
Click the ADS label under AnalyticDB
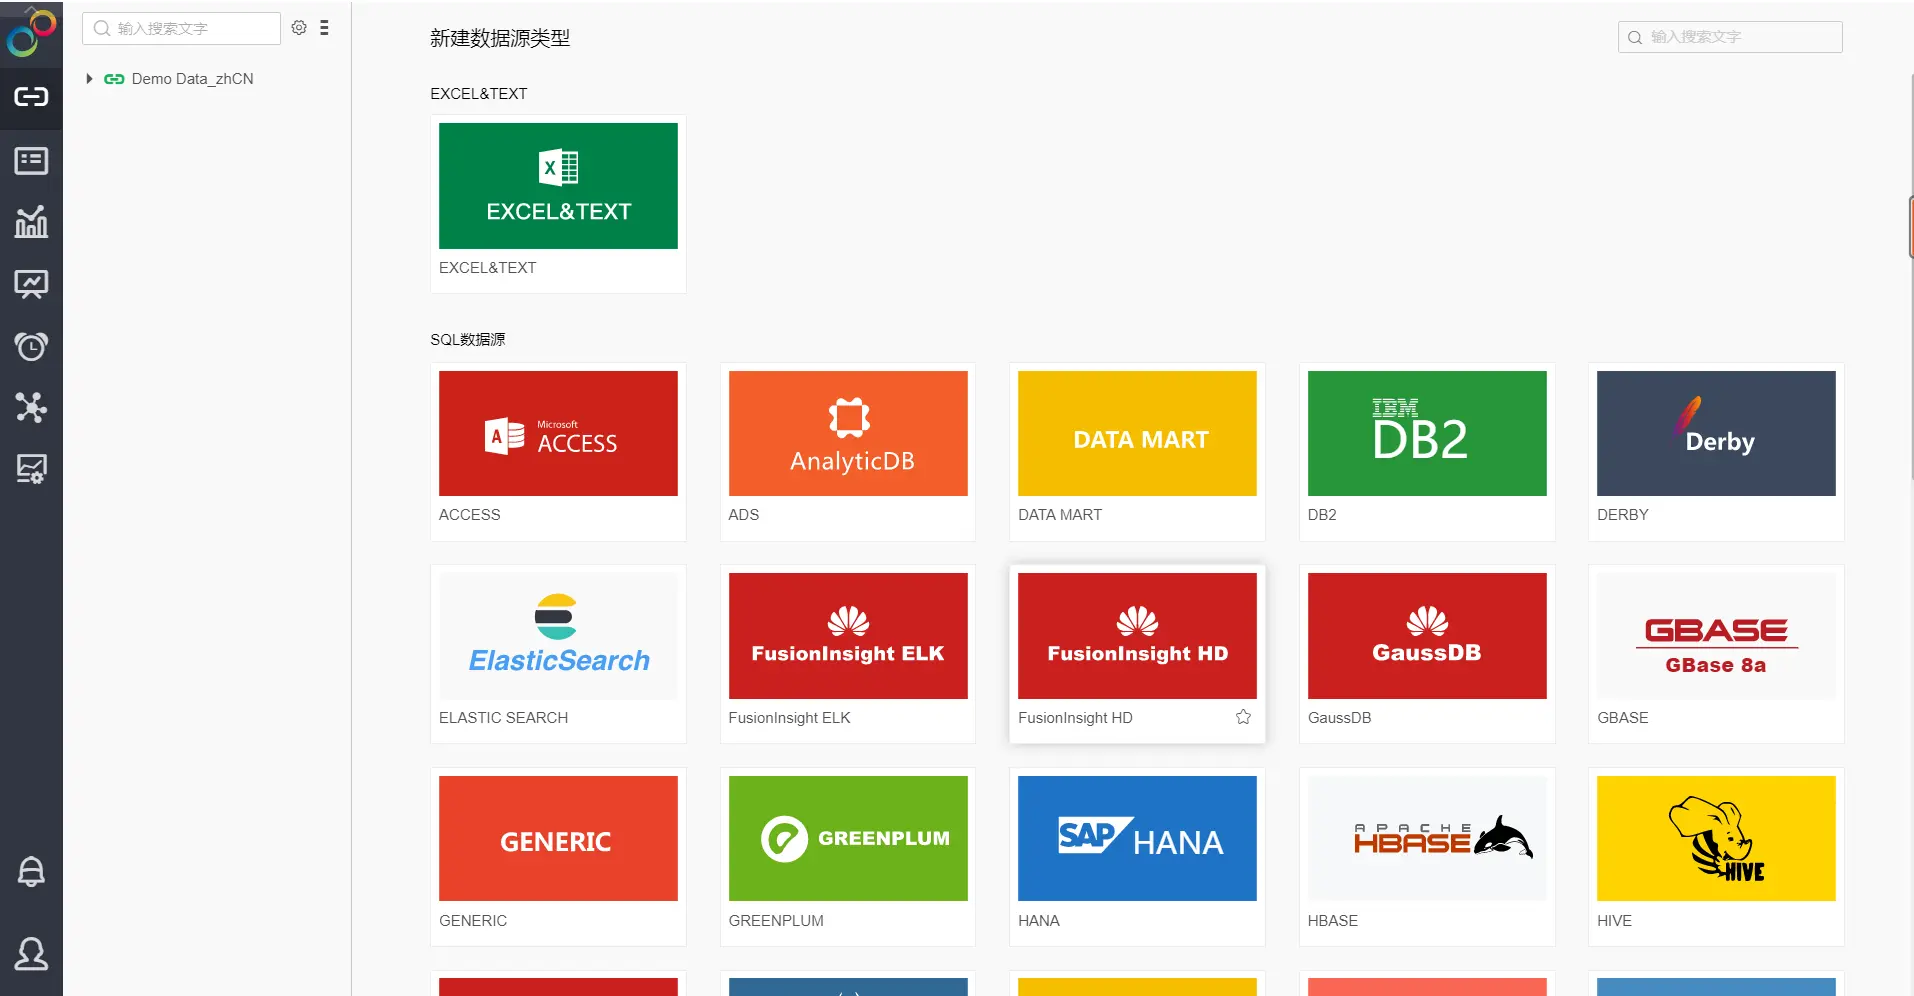[744, 515]
